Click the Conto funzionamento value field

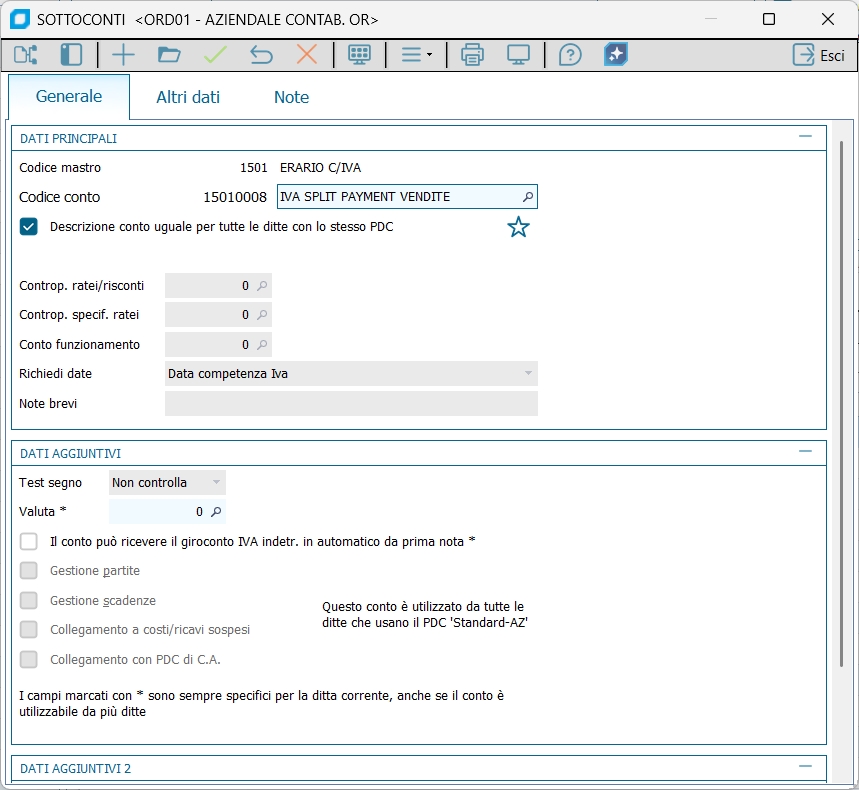pyautogui.click(x=218, y=345)
